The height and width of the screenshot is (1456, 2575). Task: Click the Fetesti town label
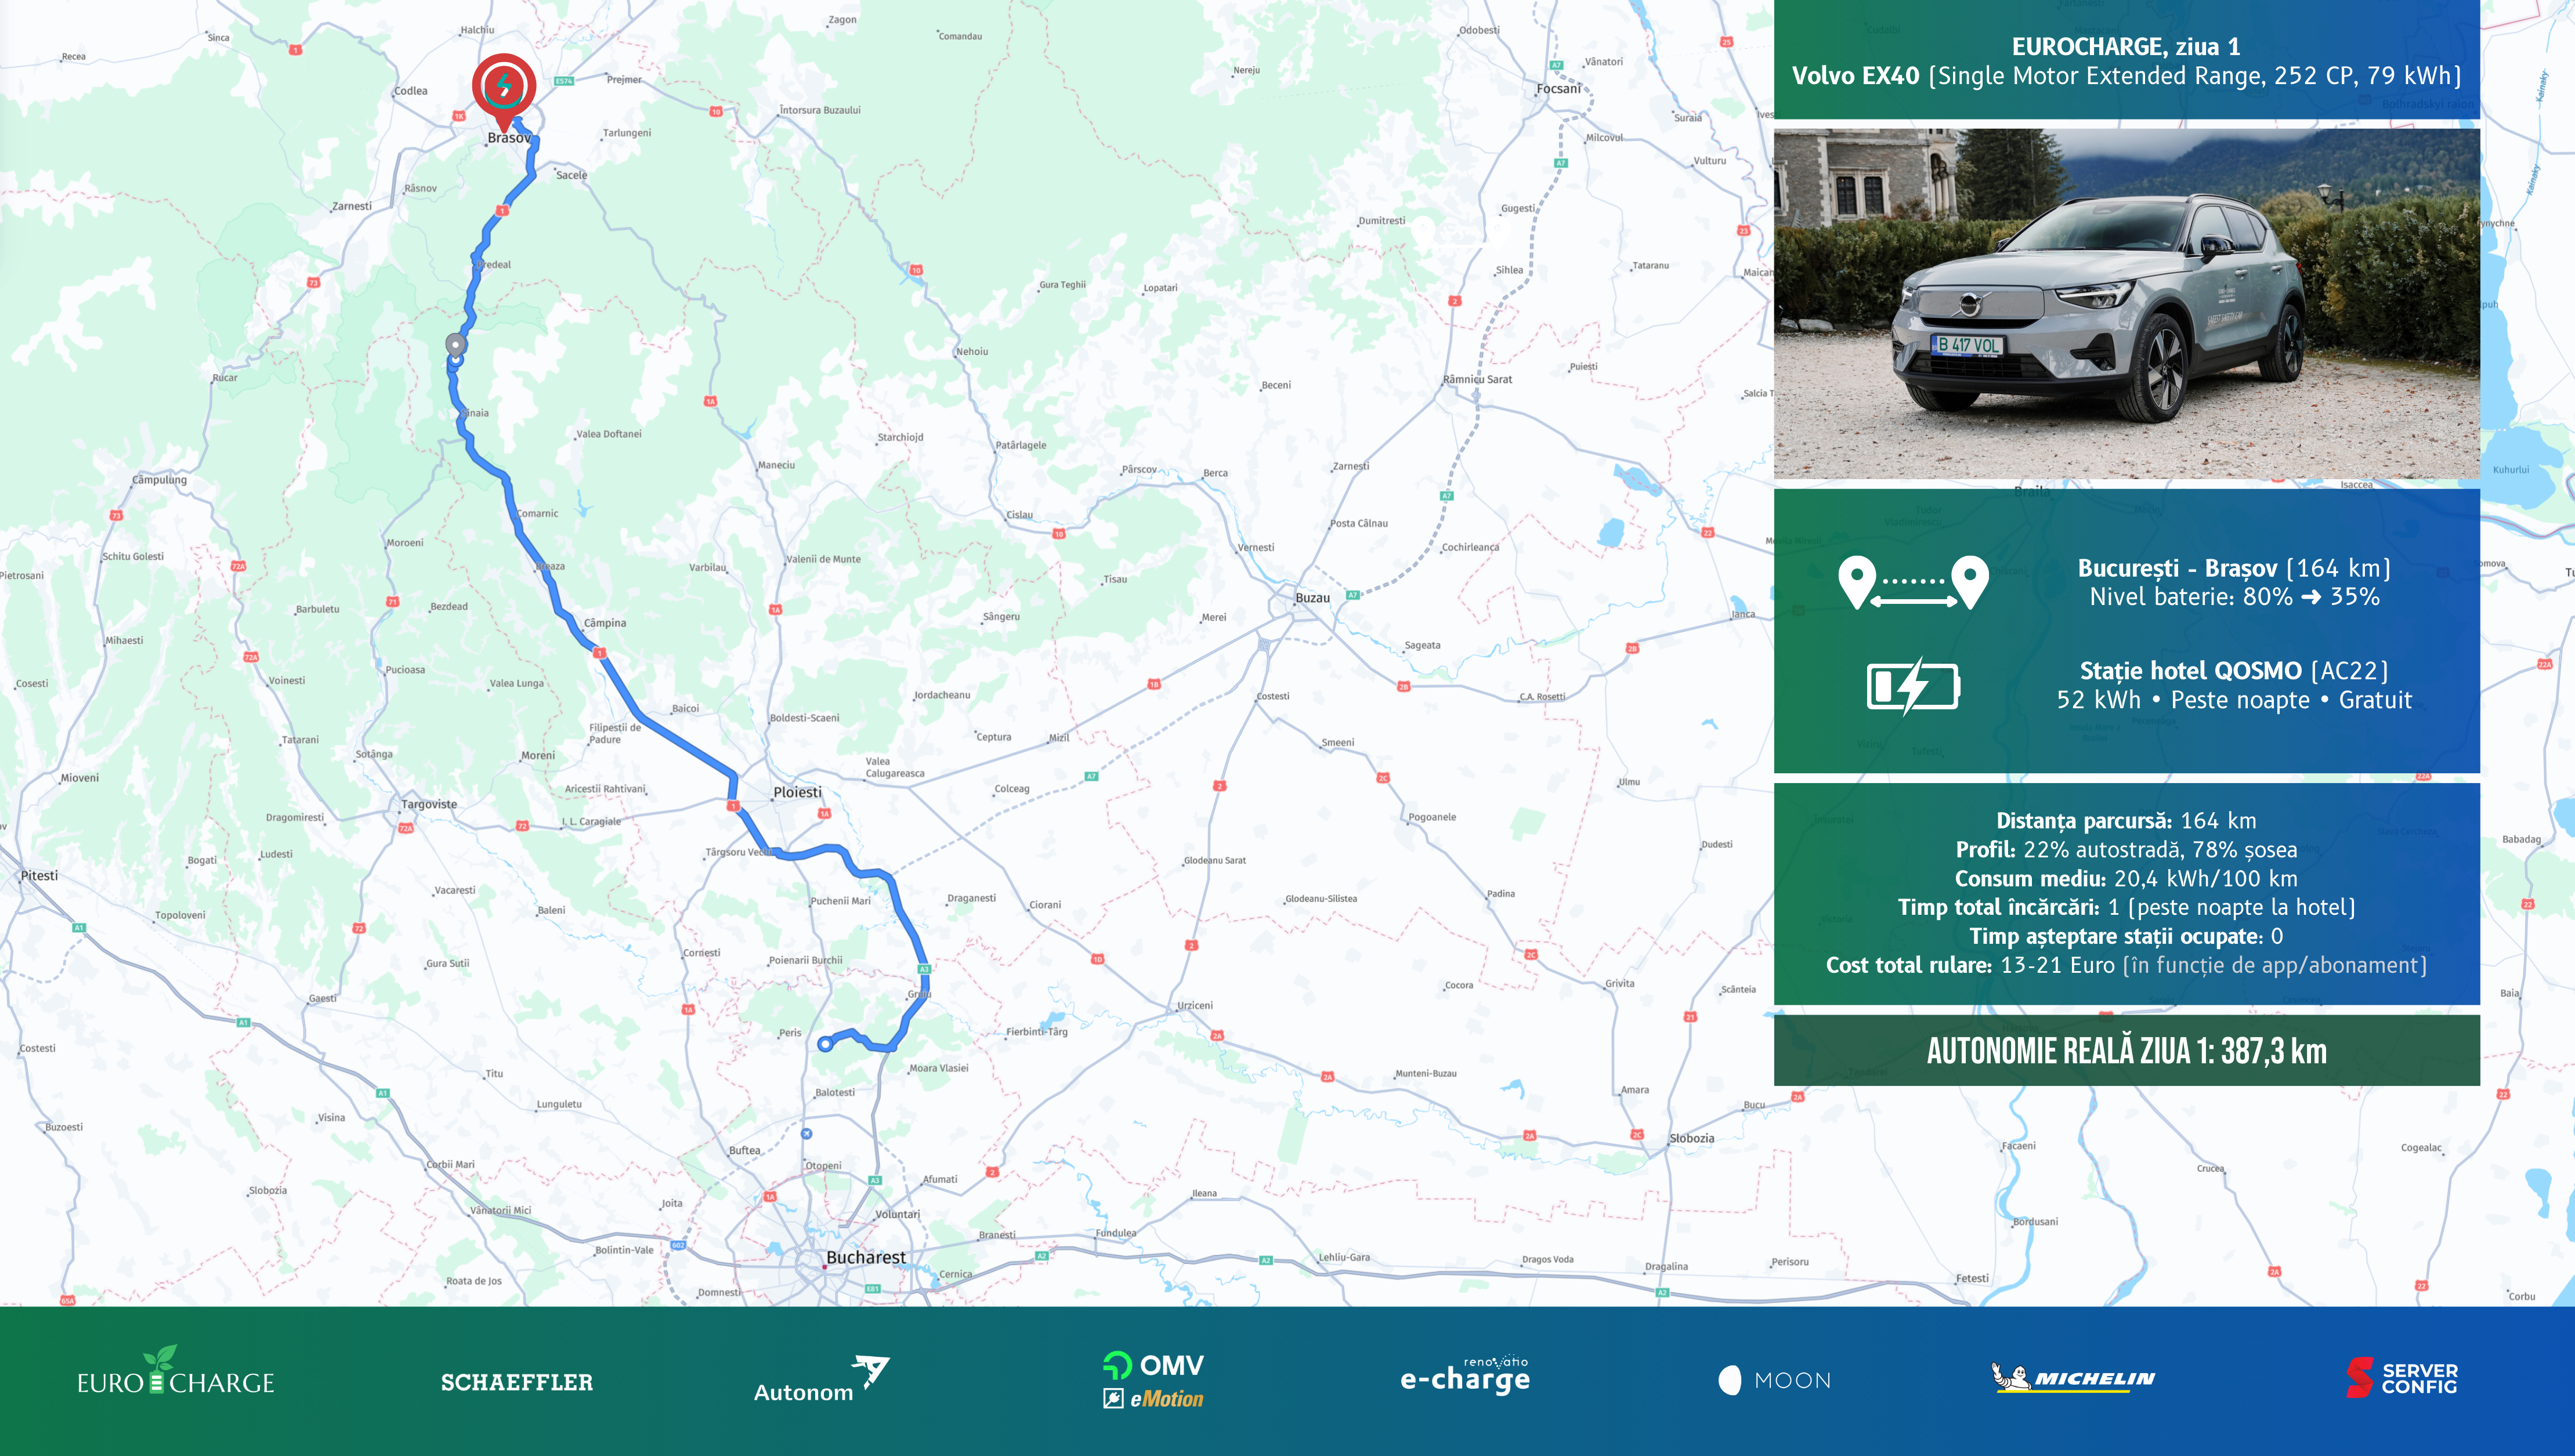1972,1278
